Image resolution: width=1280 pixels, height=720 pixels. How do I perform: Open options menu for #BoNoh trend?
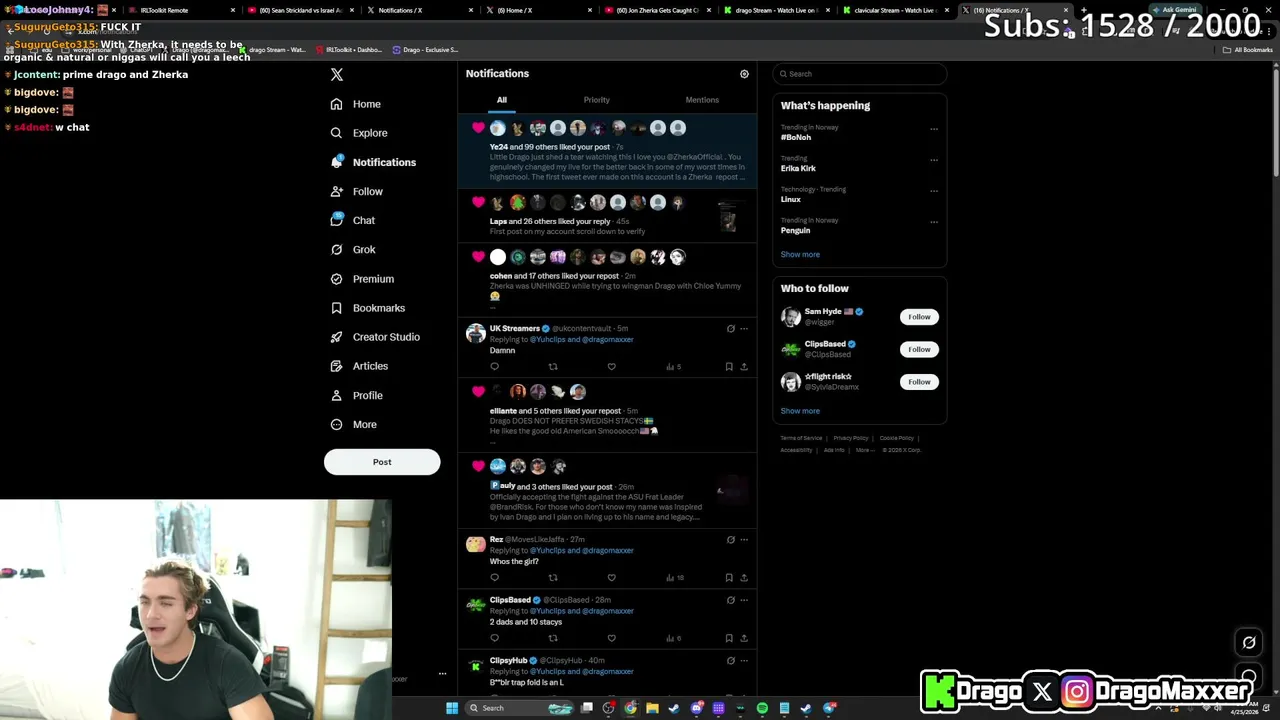click(x=934, y=129)
